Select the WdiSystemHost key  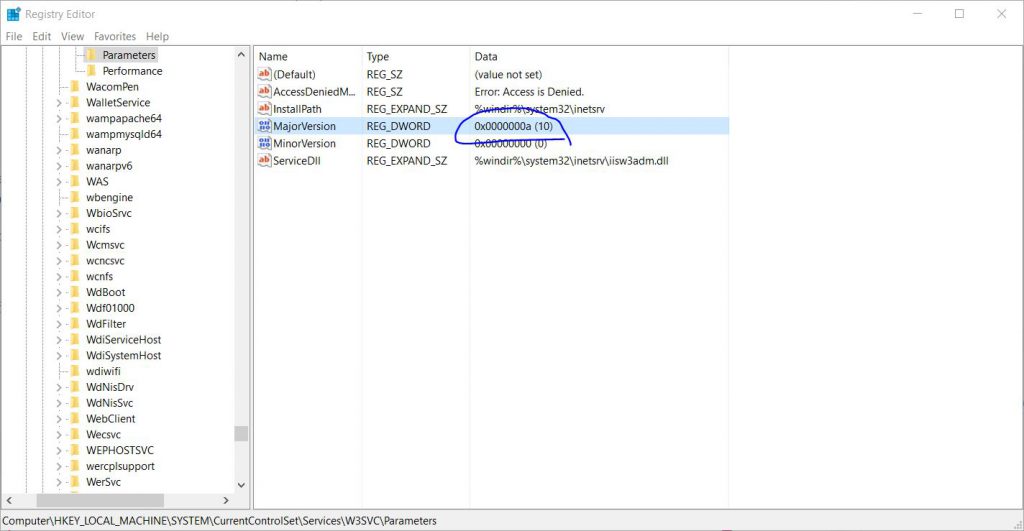pos(123,355)
